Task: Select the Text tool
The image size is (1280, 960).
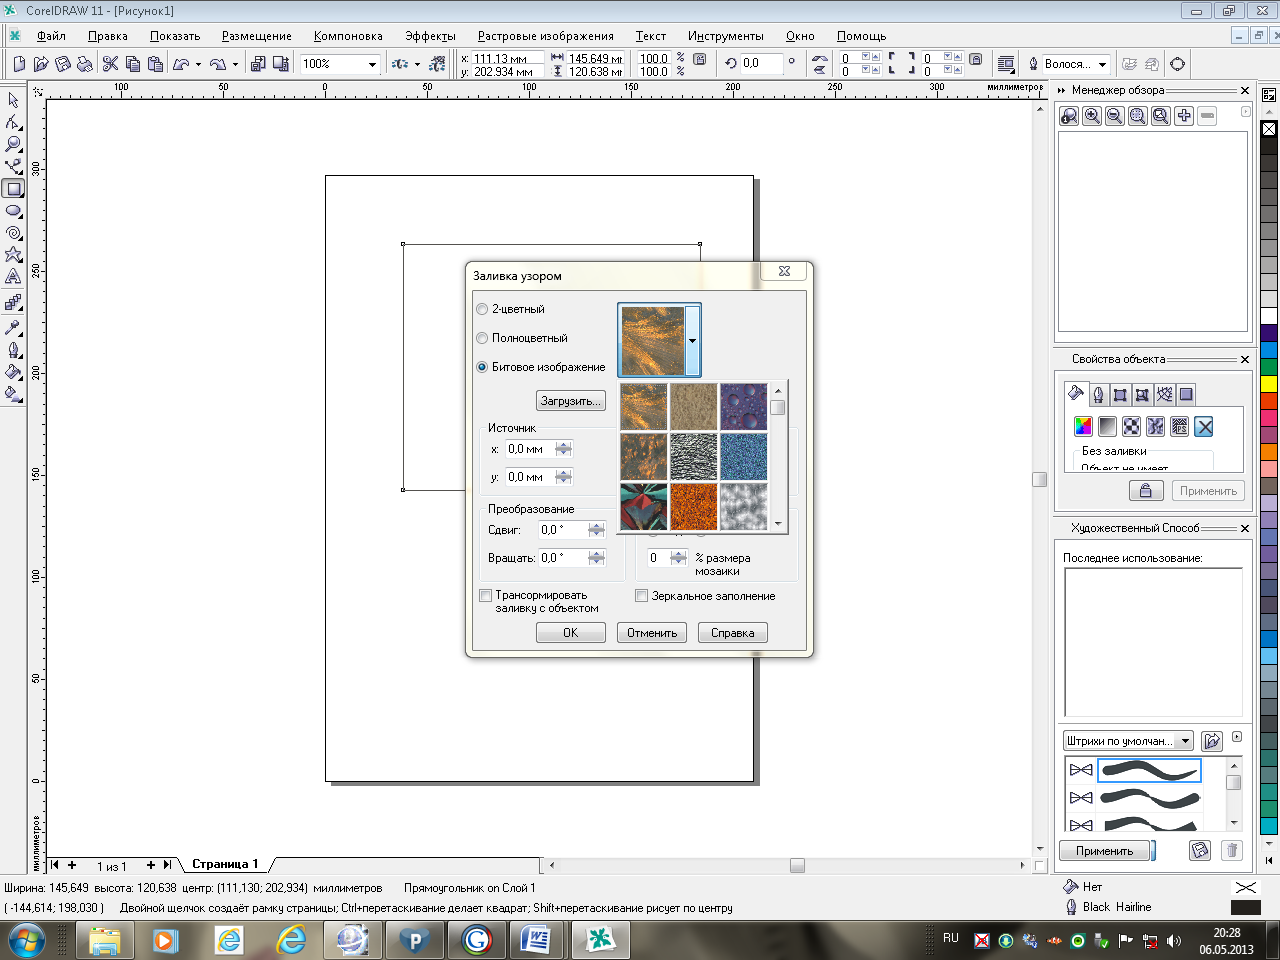Action: [13, 277]
